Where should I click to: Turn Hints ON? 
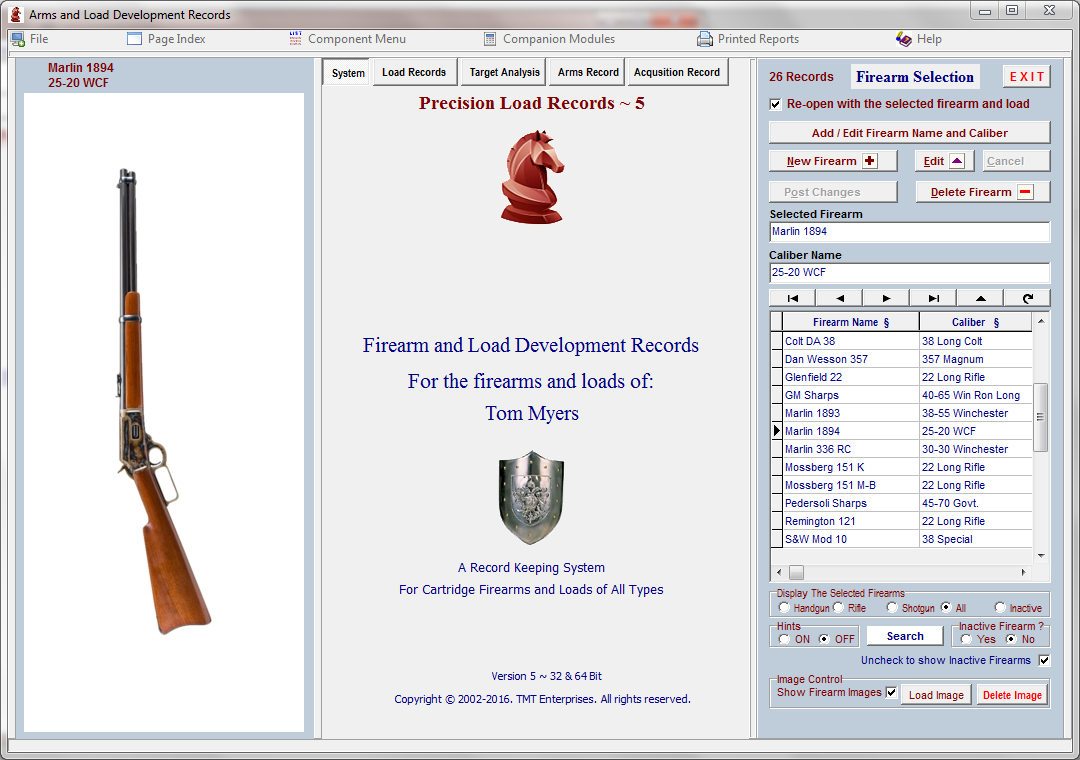(784, 639)
